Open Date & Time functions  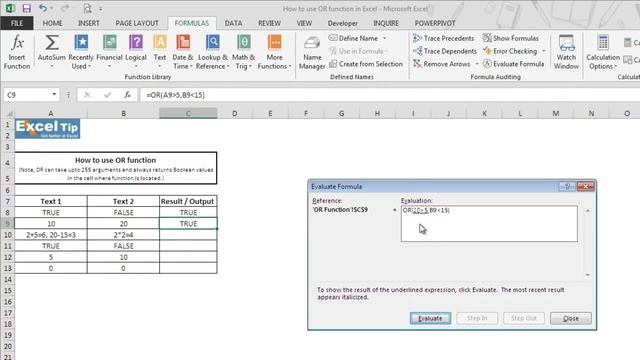pyautogui.click(x=183, y=52)
